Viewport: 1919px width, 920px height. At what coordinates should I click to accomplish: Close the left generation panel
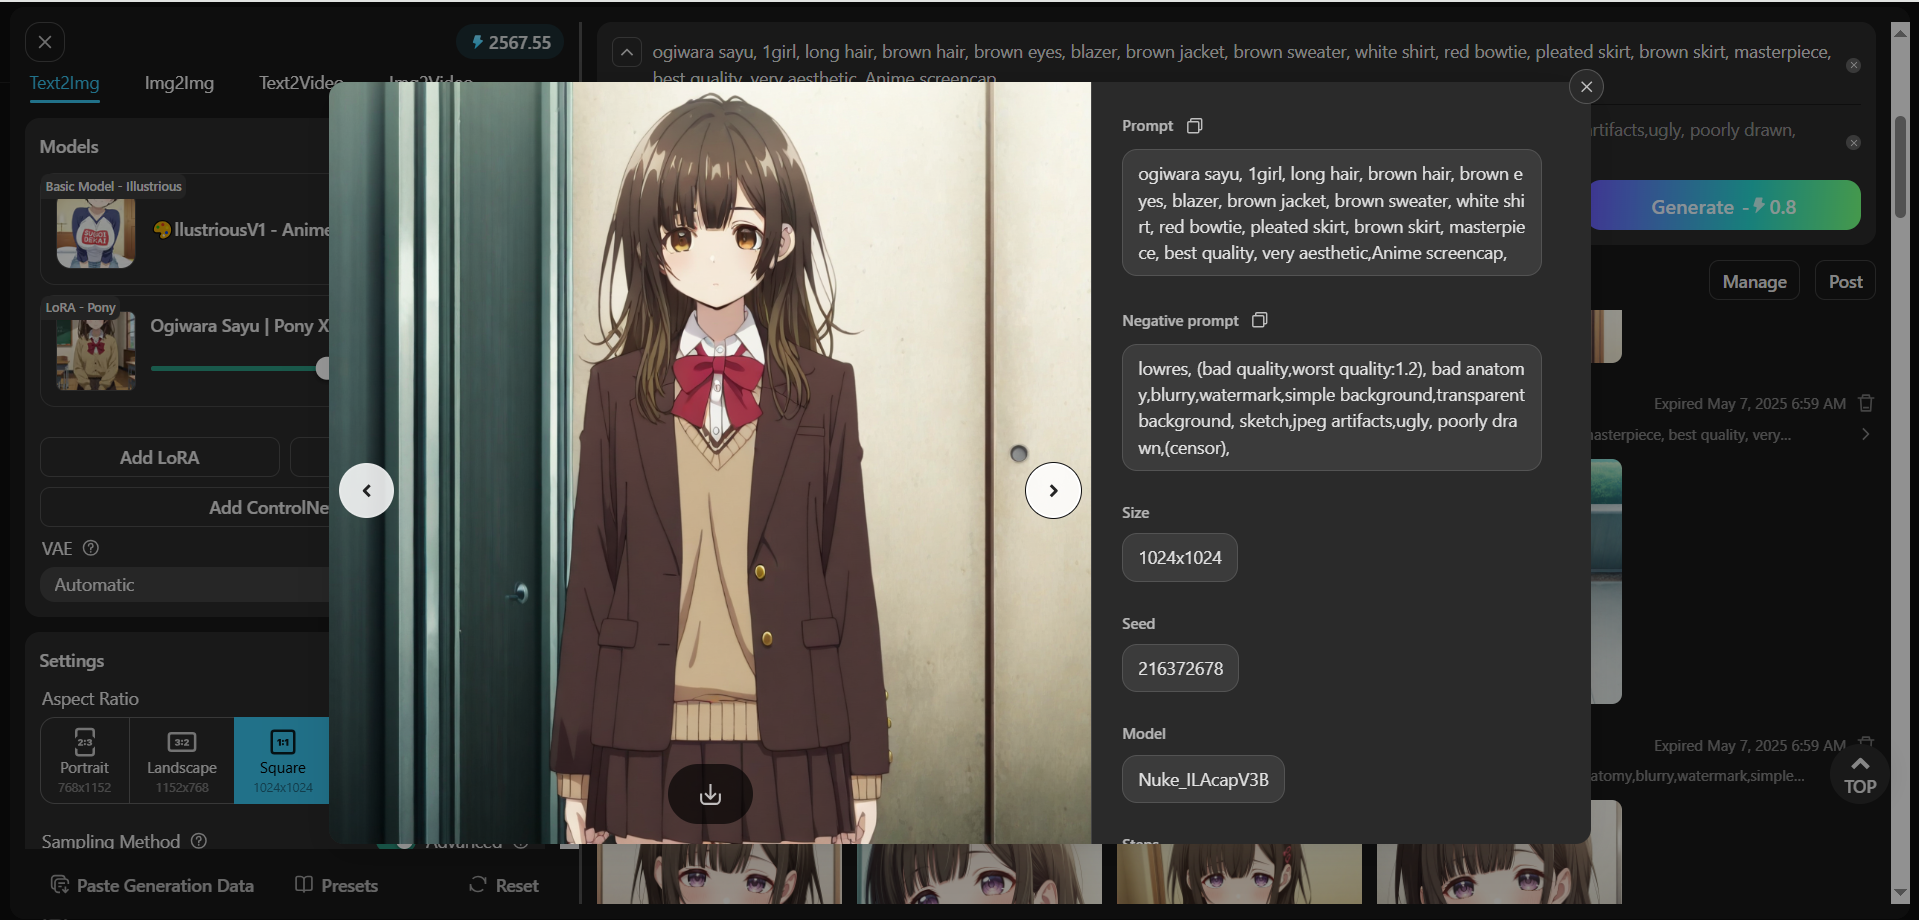(45, 42)
